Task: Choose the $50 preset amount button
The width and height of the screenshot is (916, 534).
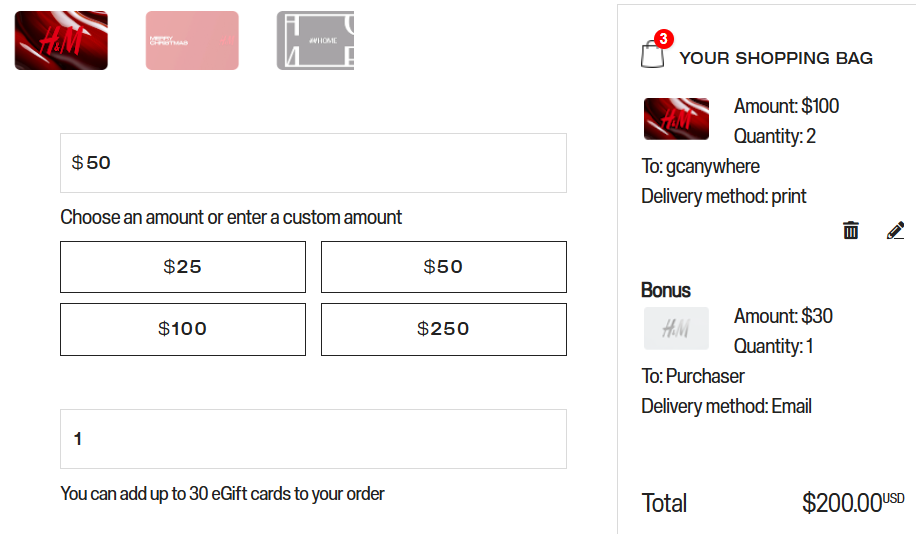Action: tap(443, 267)
